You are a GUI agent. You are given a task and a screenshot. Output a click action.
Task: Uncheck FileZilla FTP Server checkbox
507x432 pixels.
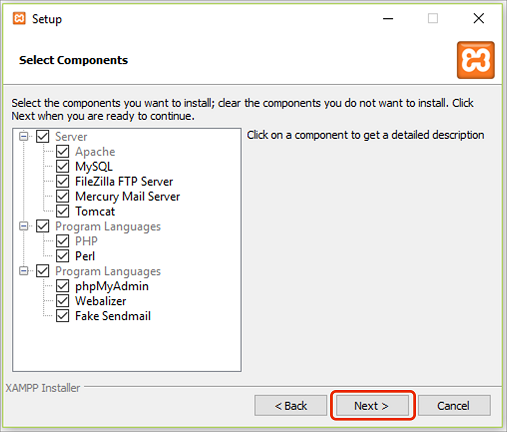[x=63, y=181]
